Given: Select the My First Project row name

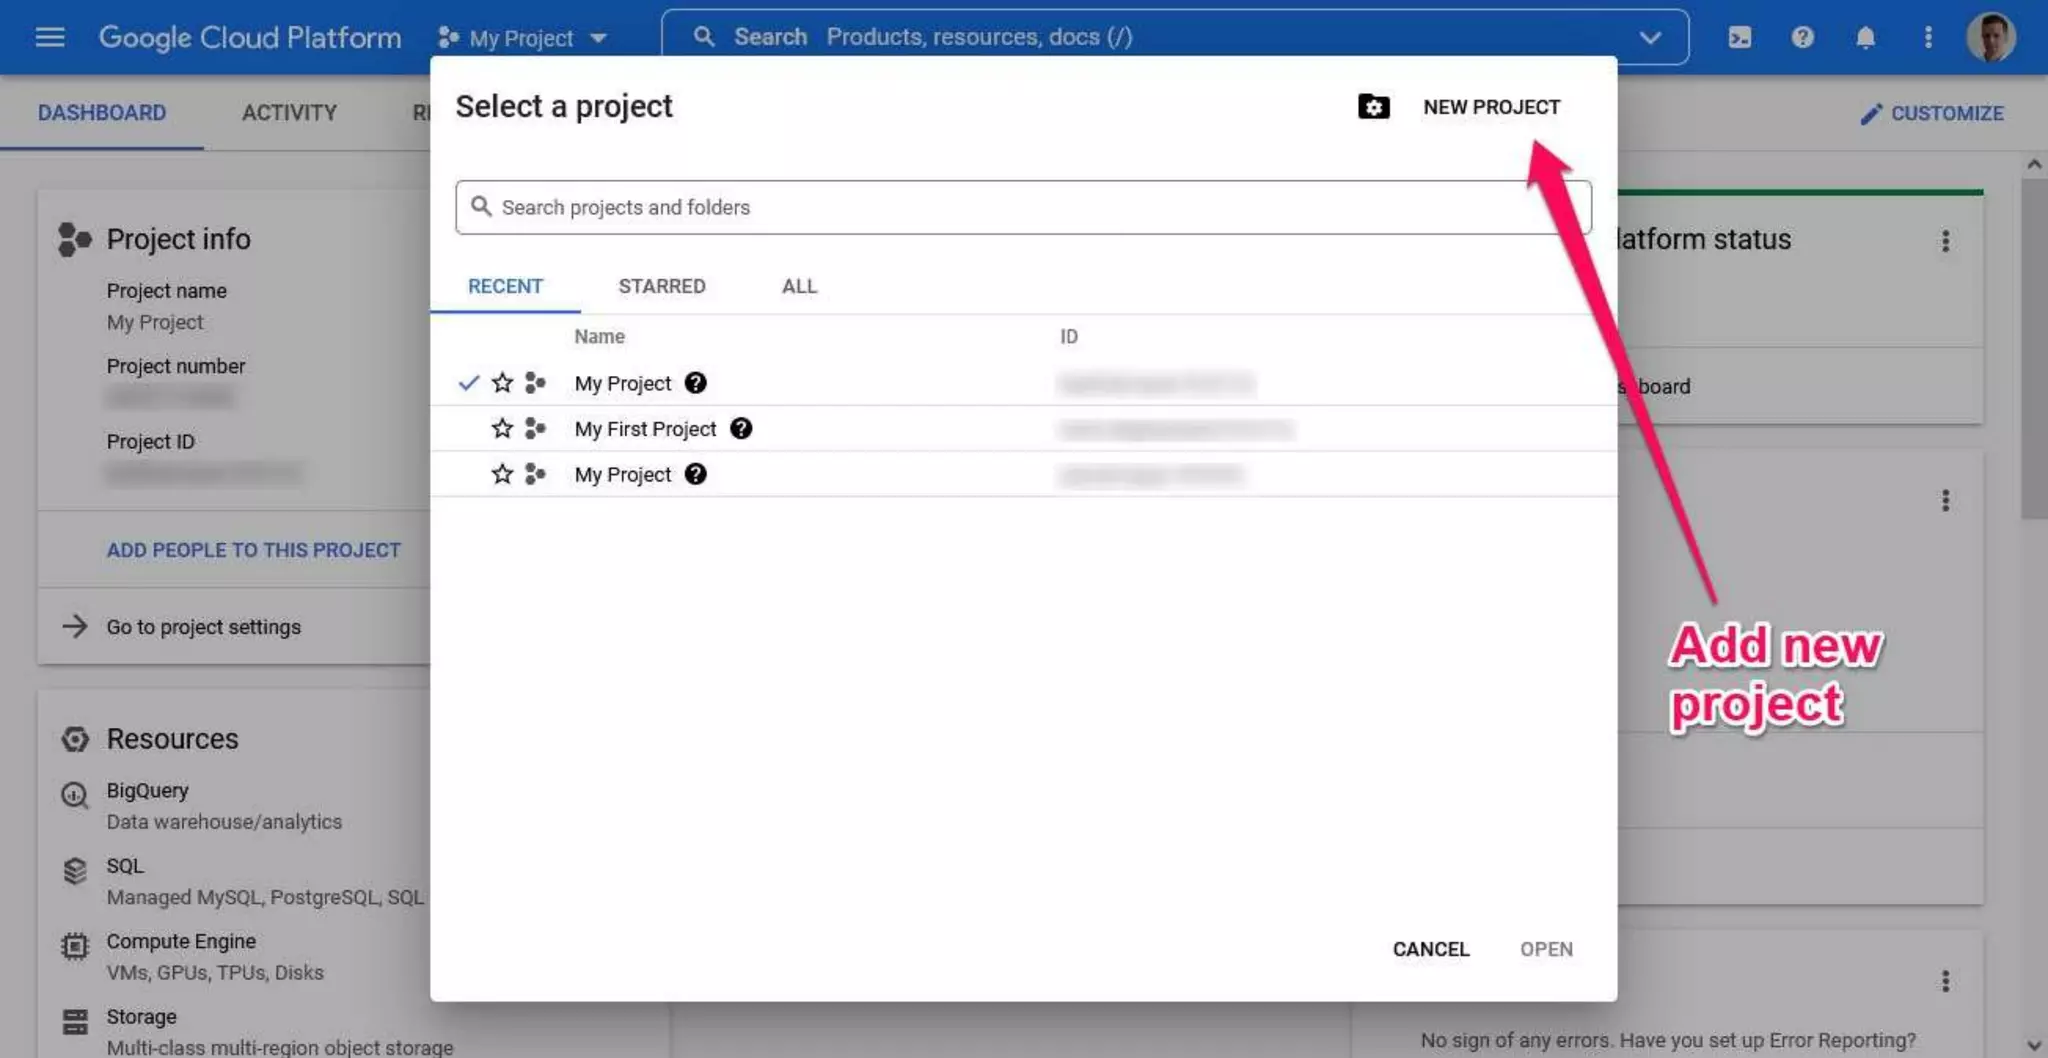Looking at the screenshot, I should coord(645,429).
